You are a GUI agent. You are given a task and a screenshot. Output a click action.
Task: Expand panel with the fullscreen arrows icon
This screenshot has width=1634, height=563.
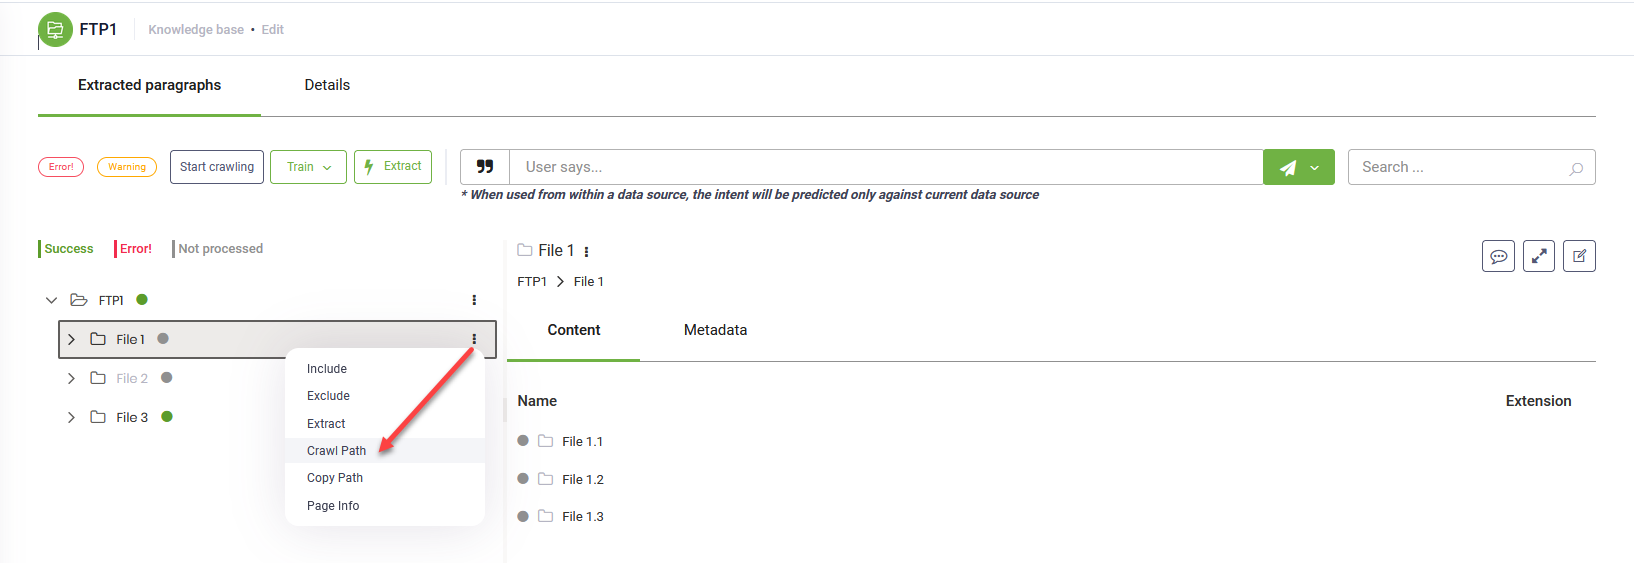(x=1539, y=256)
